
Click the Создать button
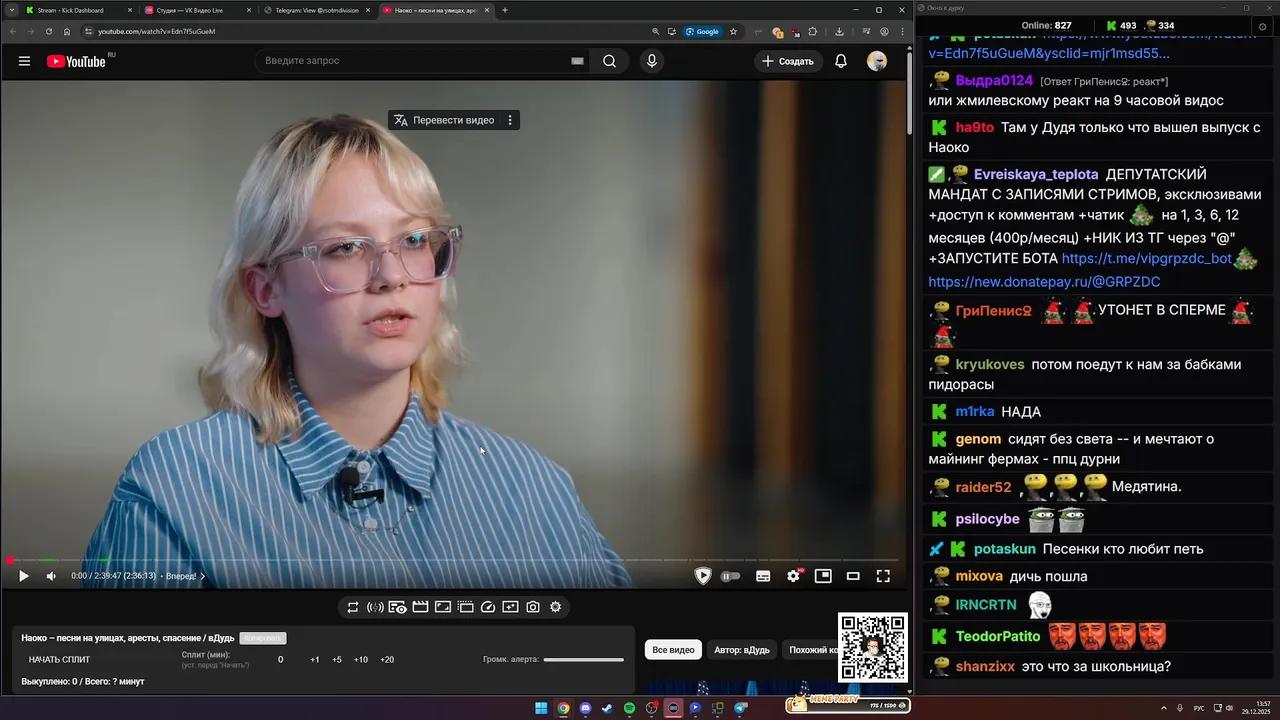click(788, 61)
